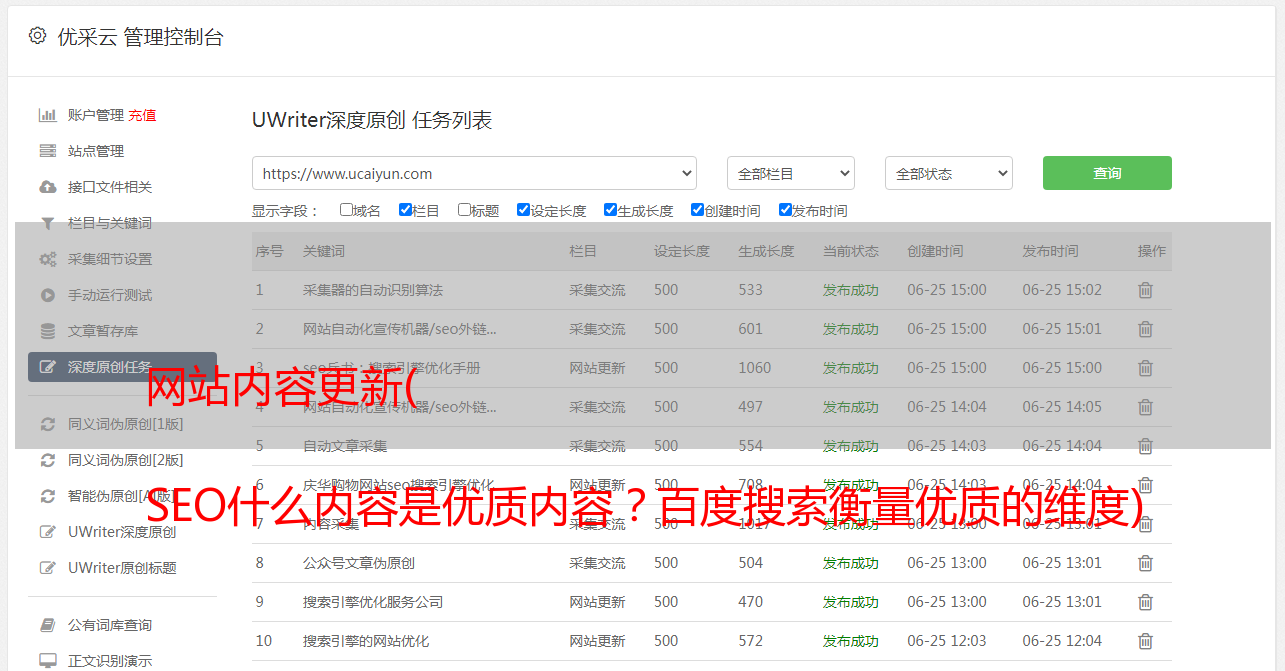The width and height of the screenshot is (1285, 671).
Task: Click the UWriter原创标题 edit icon
Action: pyautogui.click(x=47, y=568)
